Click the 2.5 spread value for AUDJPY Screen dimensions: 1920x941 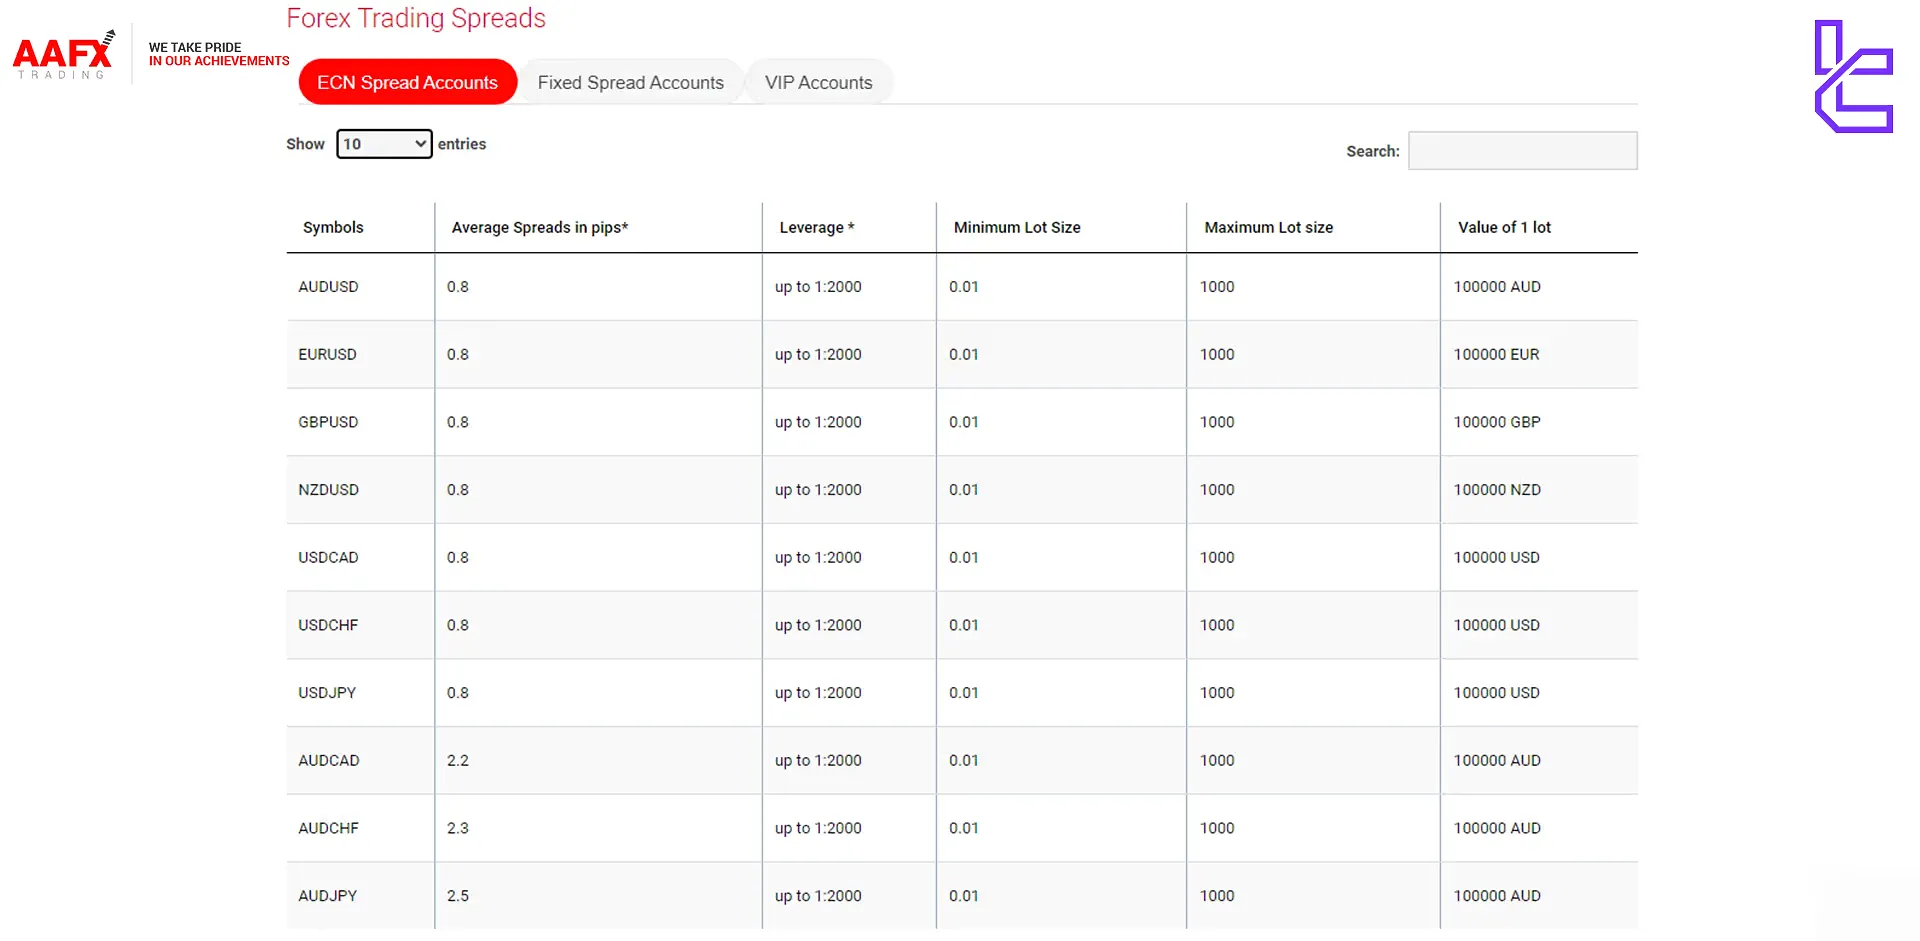click(458, 895)
